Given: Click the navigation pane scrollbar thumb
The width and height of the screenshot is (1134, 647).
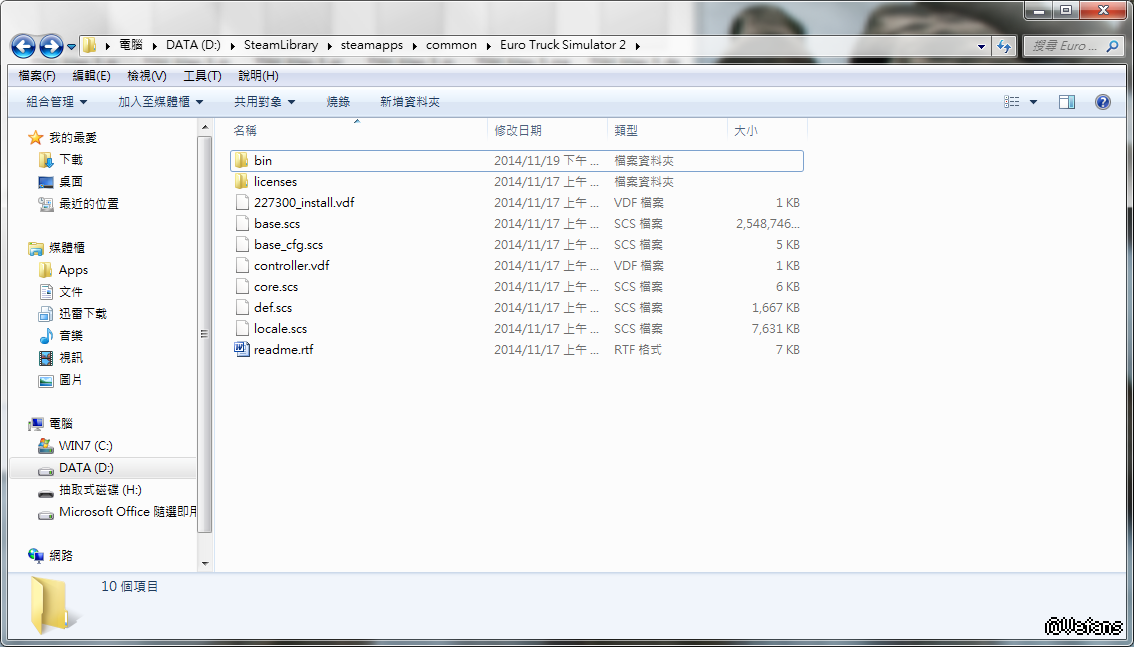Looking at the screenshot, I should pos(205,333).
